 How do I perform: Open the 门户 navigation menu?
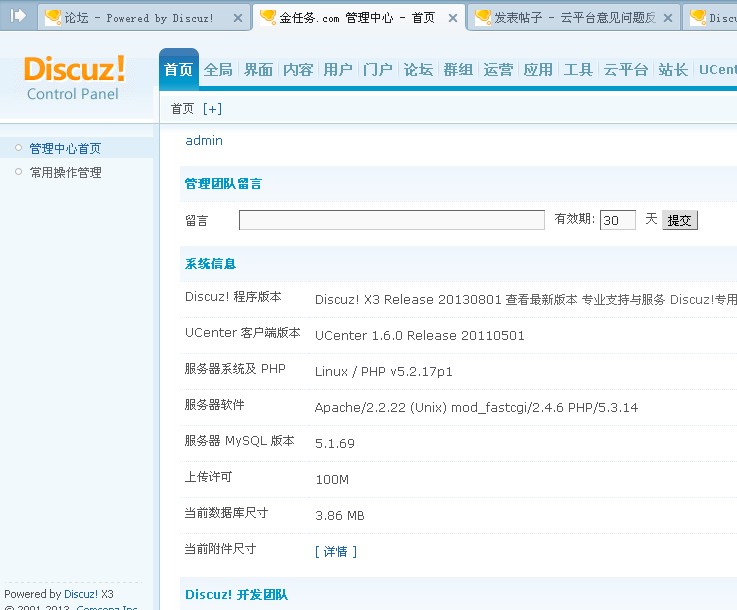pos(378,70)
